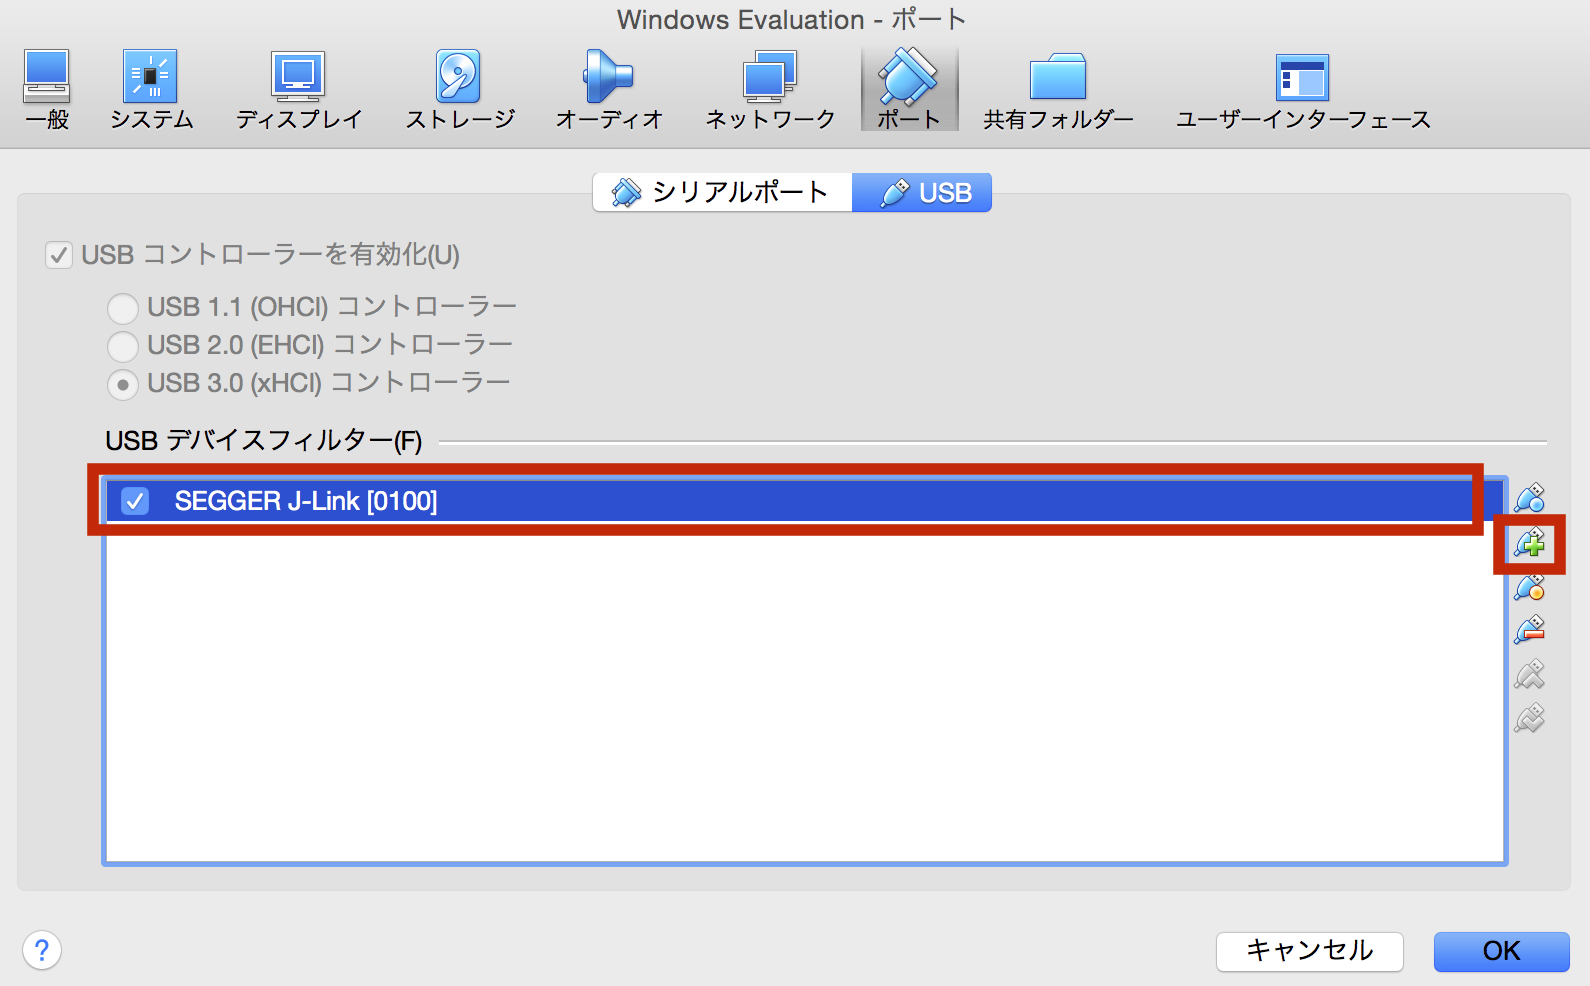Screen dimensions: 1590x986
Task: Open the ストレージ (Storage) settings section
Action: pyautogui.click(x=459, y=90)
